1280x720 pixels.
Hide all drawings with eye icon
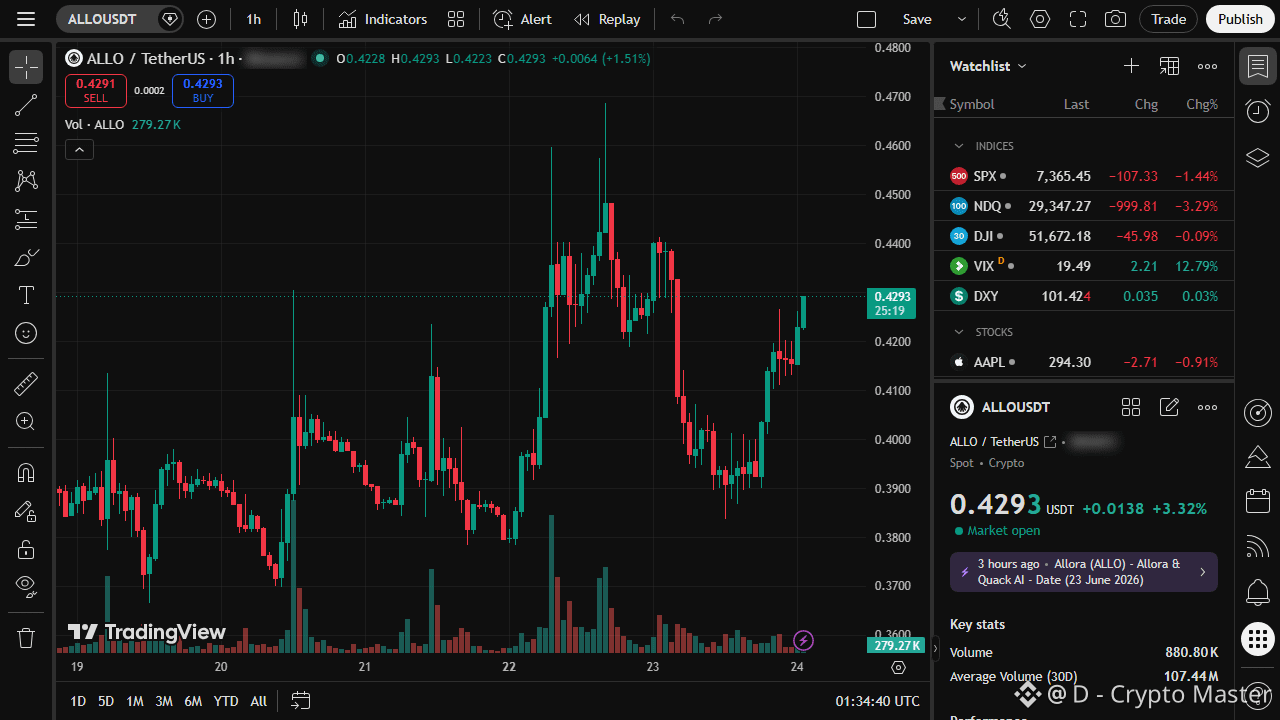26,587
